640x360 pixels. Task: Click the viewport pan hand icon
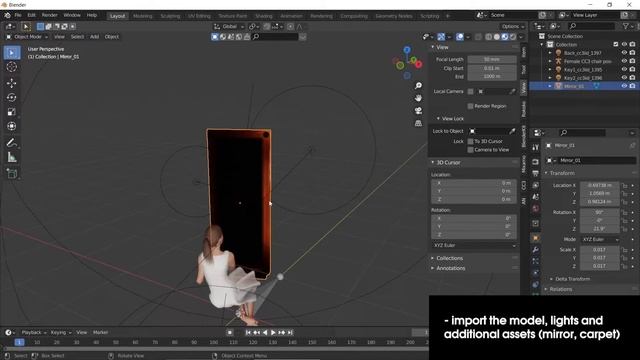point(418,98)
